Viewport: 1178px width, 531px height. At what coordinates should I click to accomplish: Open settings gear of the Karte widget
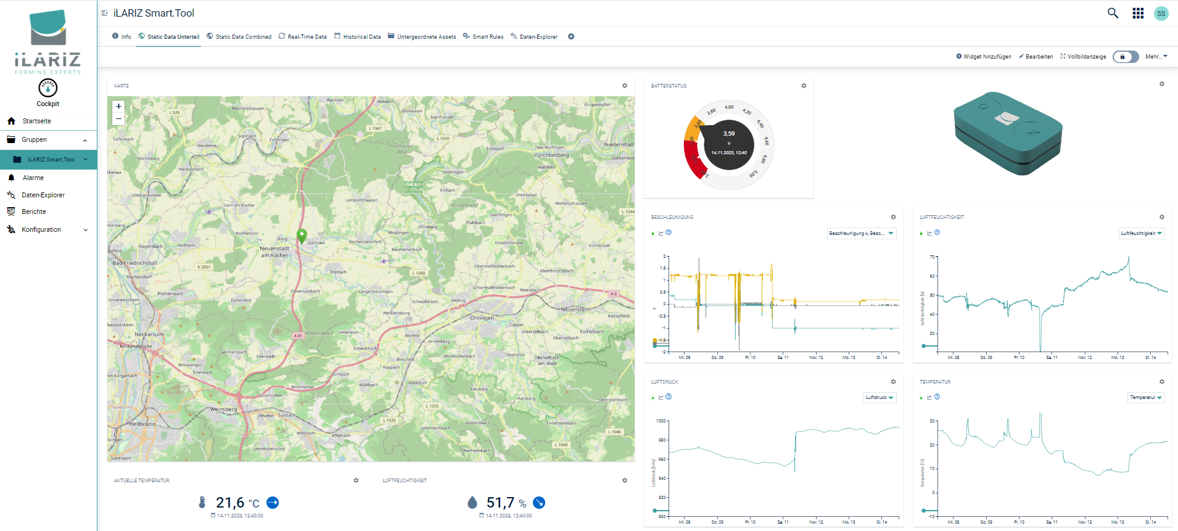tap(624, 86)
